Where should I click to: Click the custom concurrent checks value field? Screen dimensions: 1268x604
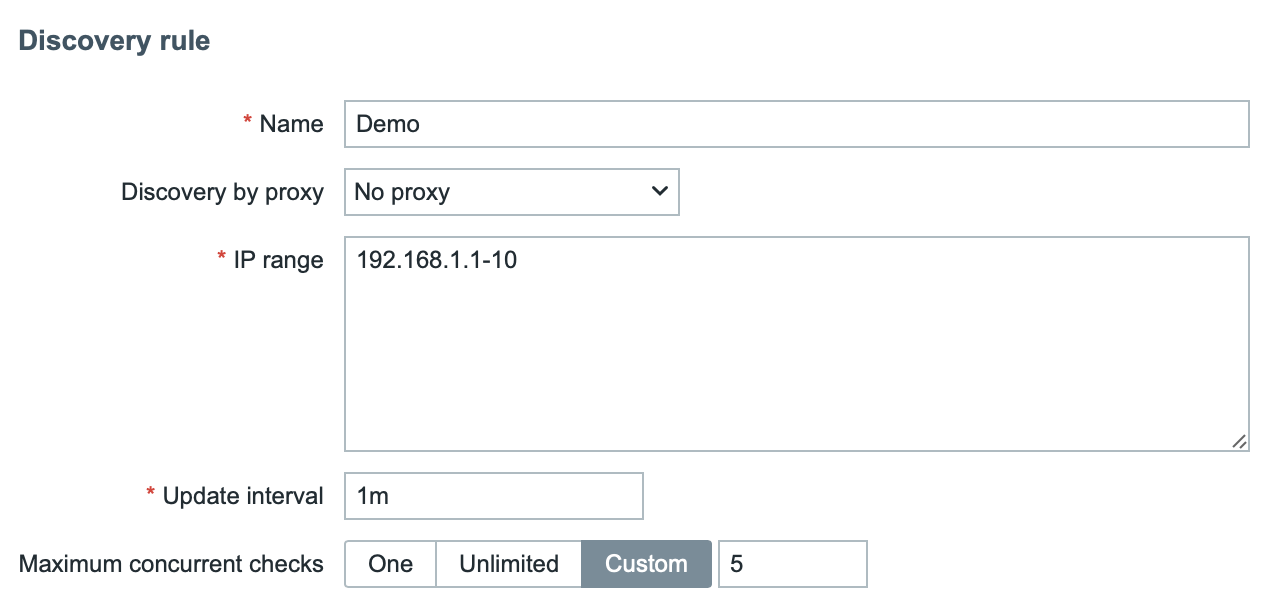tap(792, 564)
